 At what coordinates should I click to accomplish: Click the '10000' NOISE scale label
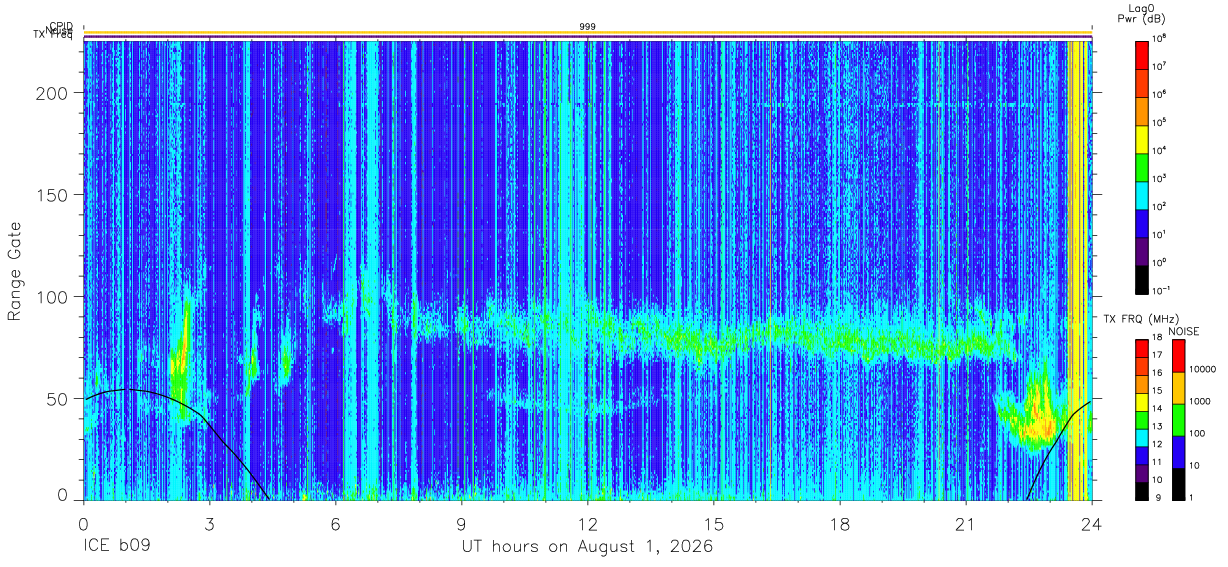pyautogui.click(x=1202, y=369)
